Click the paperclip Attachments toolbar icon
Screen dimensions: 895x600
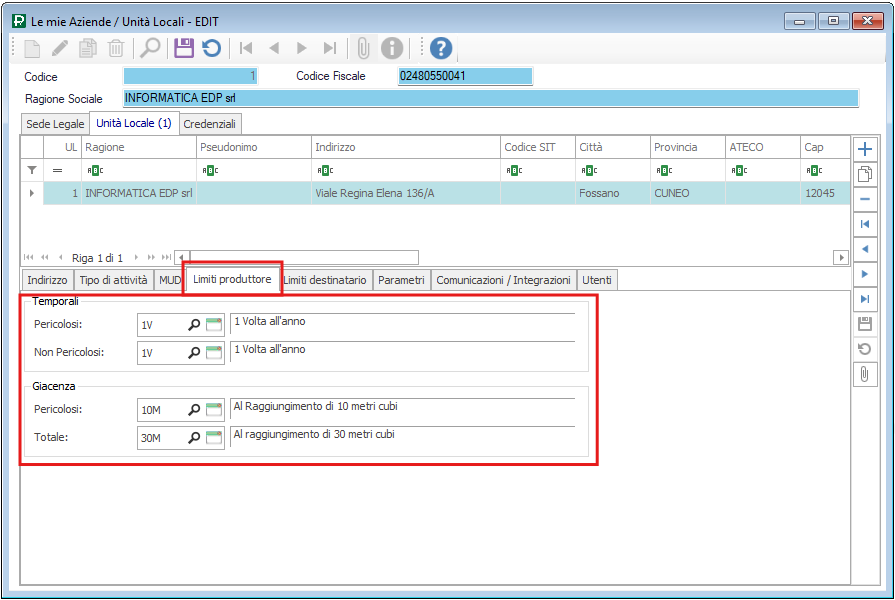(x=363, y=48)
